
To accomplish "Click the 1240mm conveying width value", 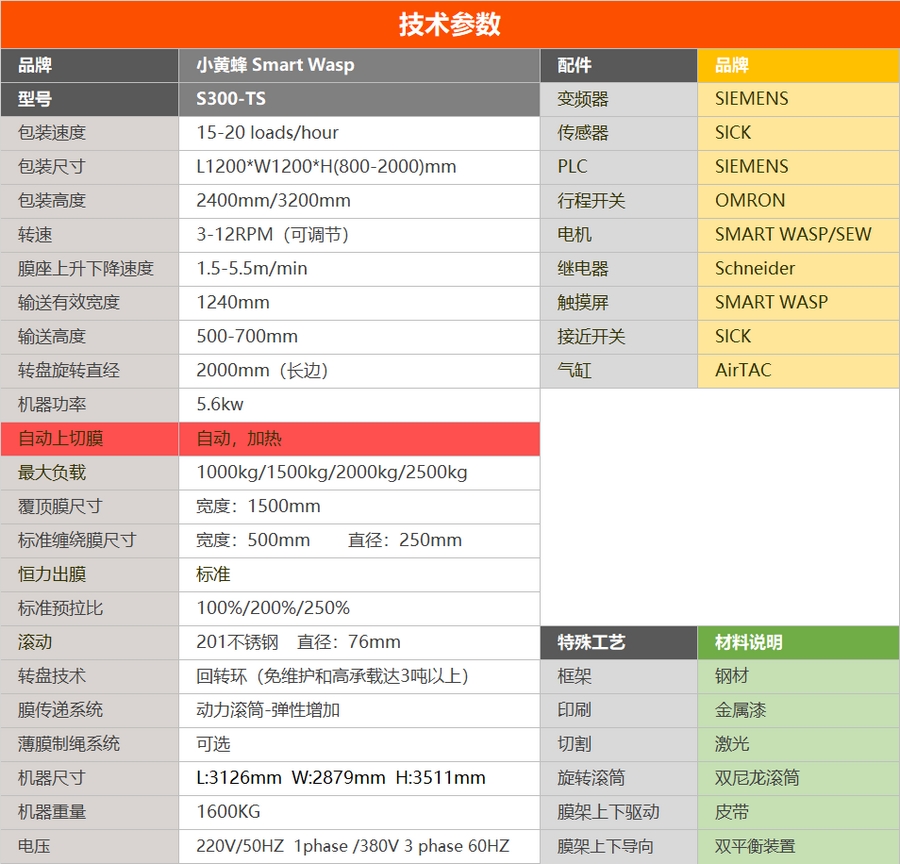I will pos(359,302).
